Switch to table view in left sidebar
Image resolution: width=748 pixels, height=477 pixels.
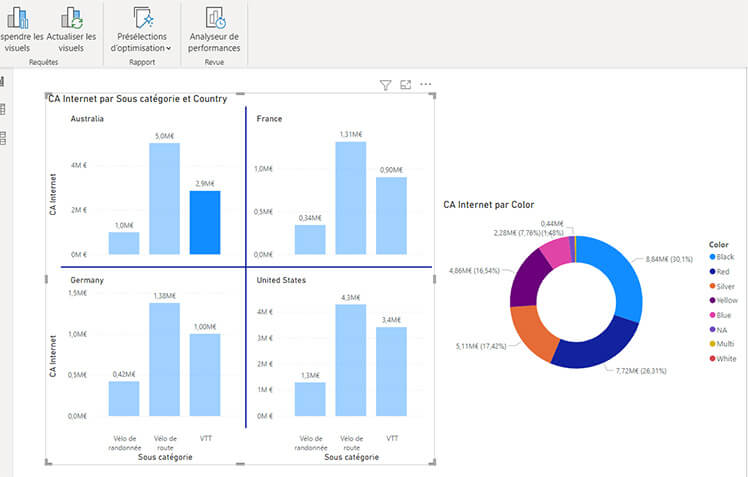[2, 109]
